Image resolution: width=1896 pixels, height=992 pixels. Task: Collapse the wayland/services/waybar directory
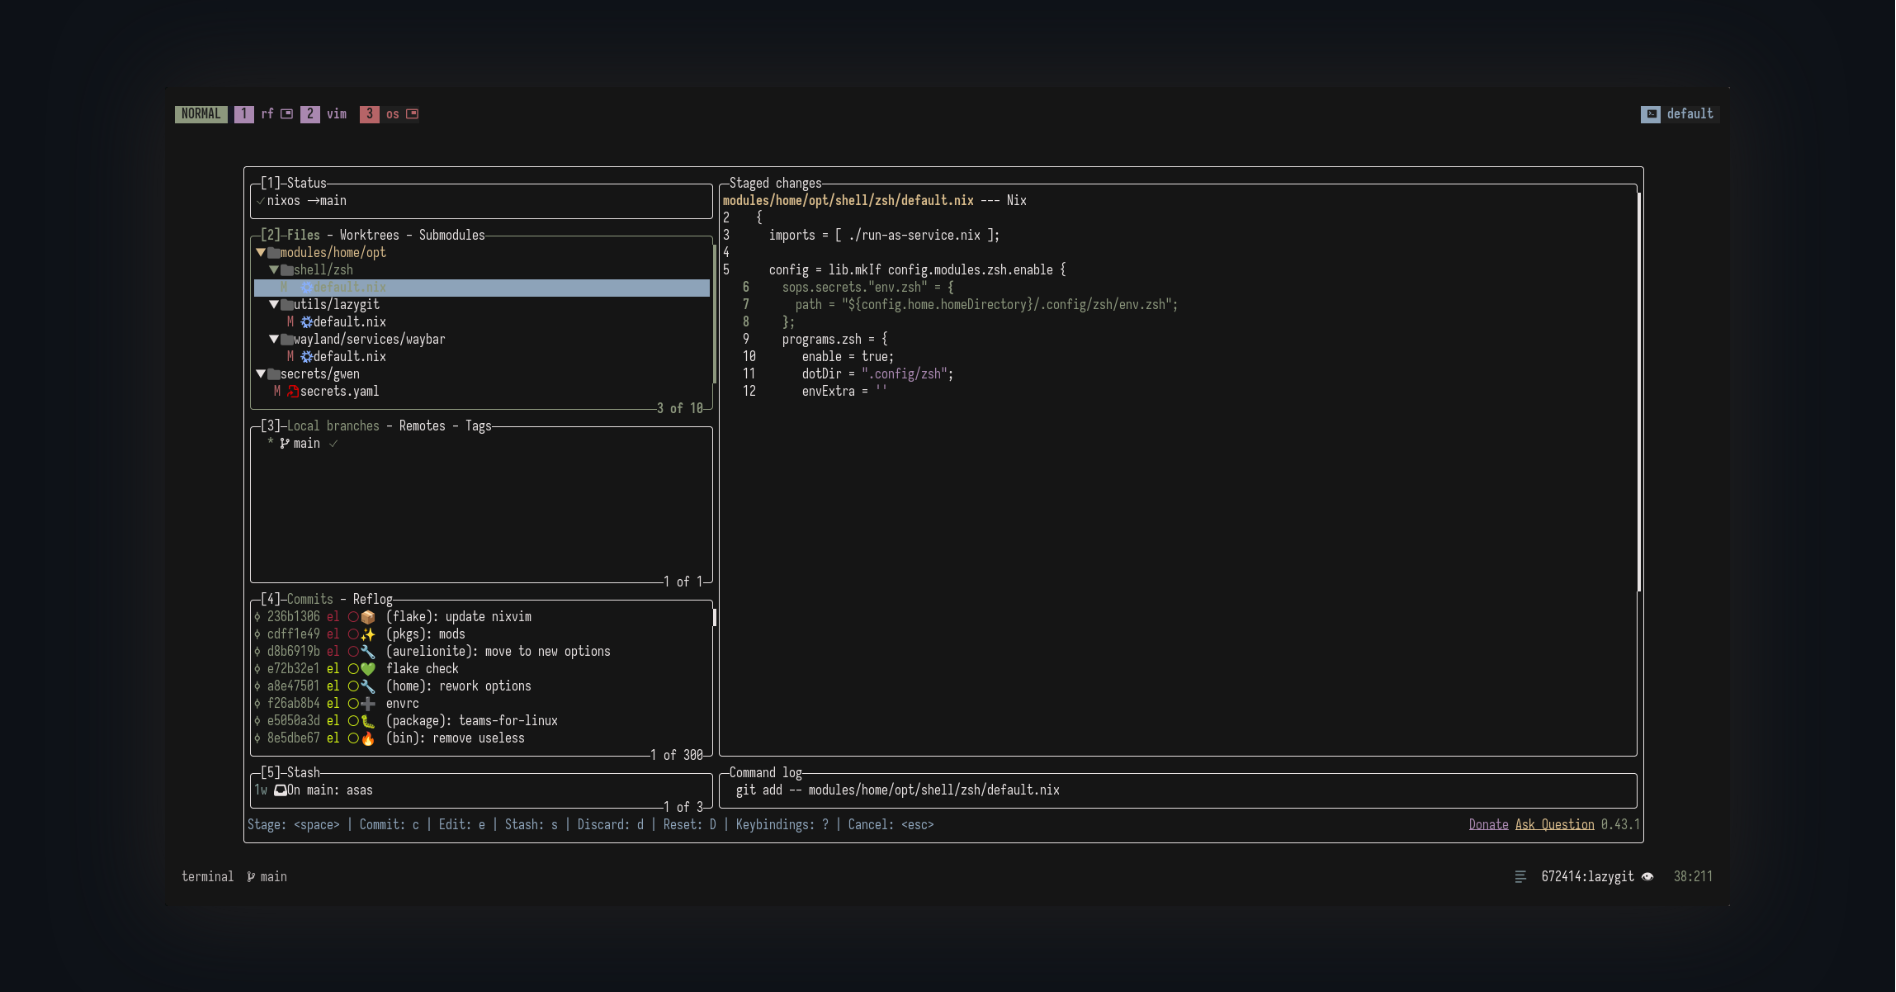274,340
